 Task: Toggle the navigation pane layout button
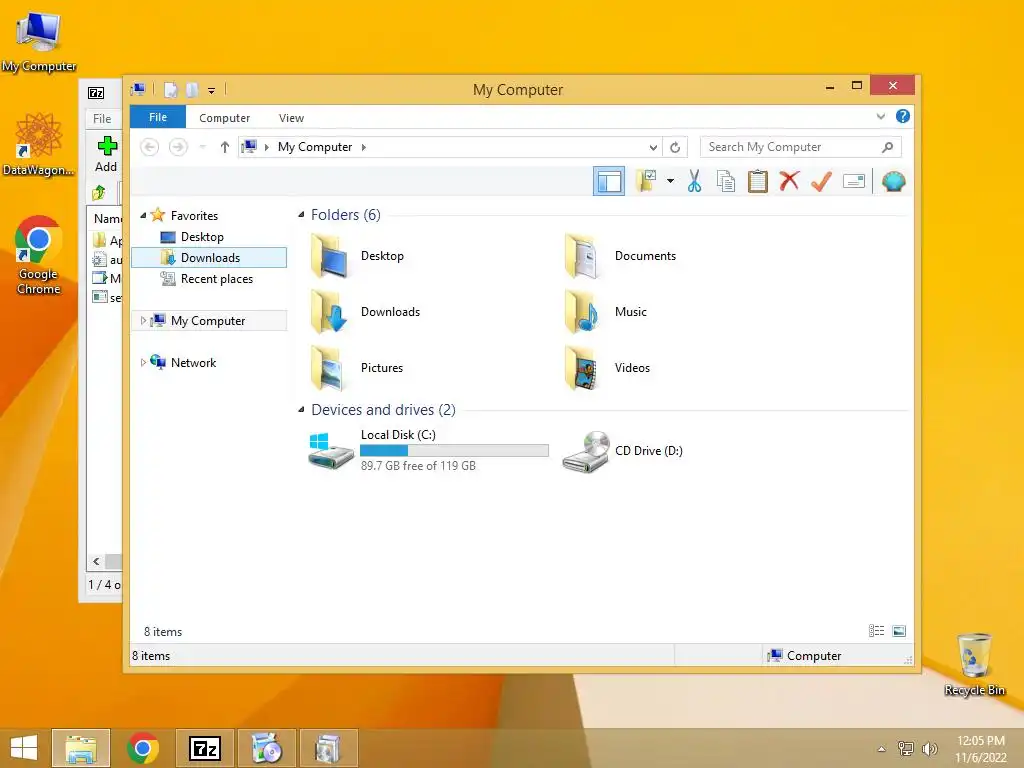(x=609, y=181)
